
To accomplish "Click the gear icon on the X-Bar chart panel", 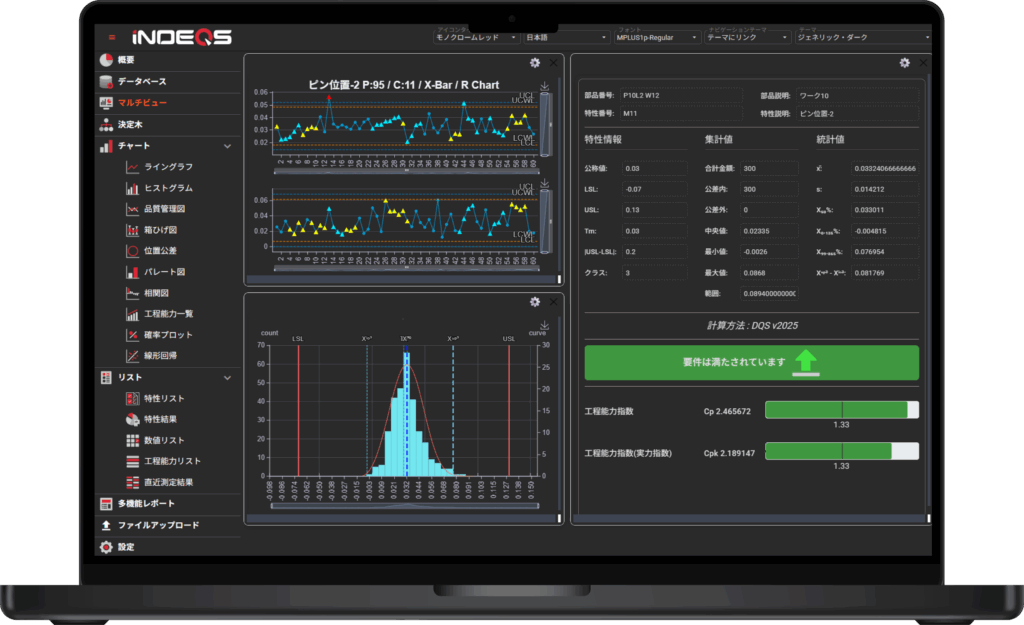I will tap(535, 63).
